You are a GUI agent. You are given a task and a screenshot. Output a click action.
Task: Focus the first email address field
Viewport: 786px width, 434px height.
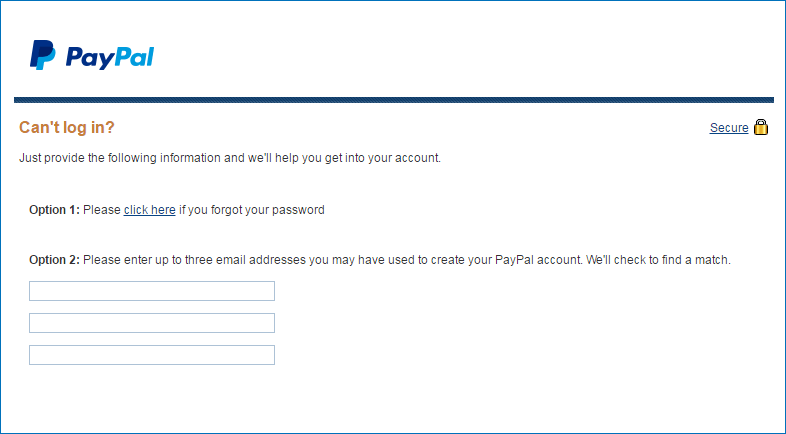pyautogui.click(x=152, y=291)
